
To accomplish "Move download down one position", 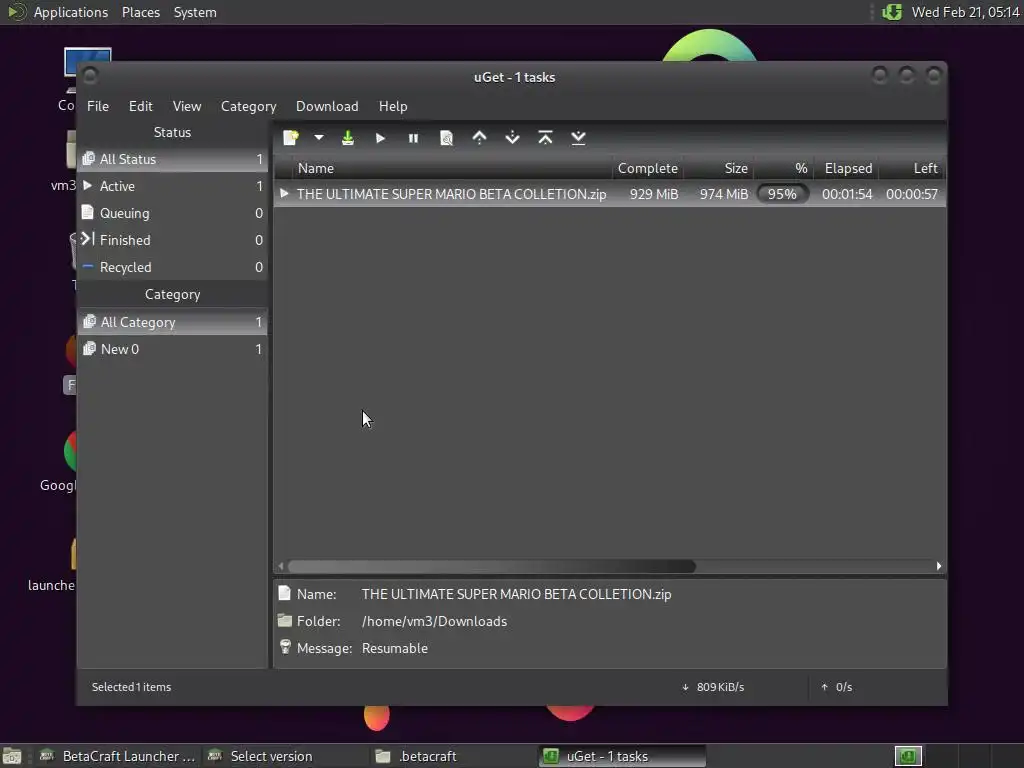I will [513, 138].
